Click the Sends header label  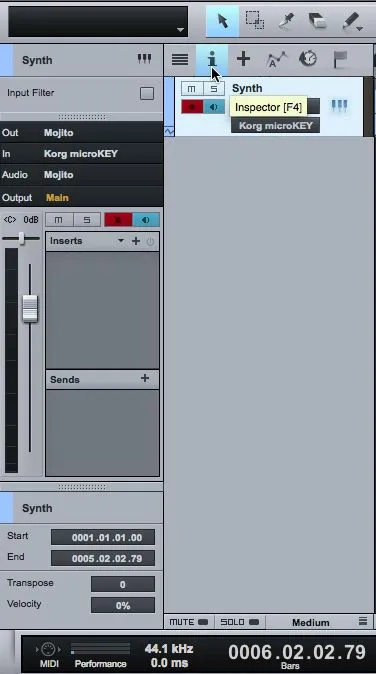pyautogui.click(x=64, y=380)
